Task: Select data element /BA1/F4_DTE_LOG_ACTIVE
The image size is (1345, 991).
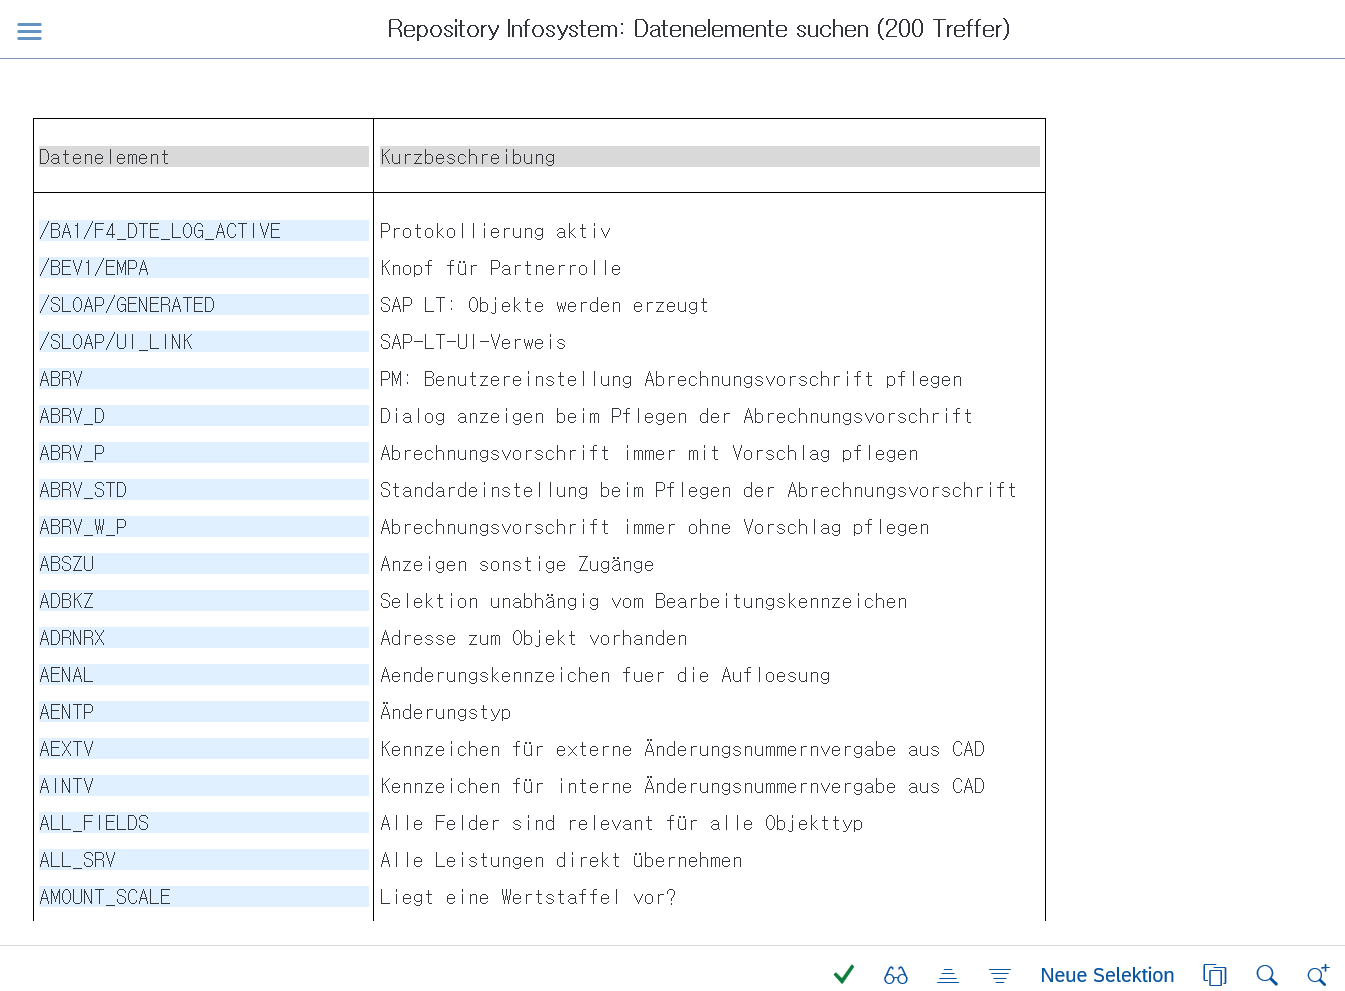Action: pos(204,231)
